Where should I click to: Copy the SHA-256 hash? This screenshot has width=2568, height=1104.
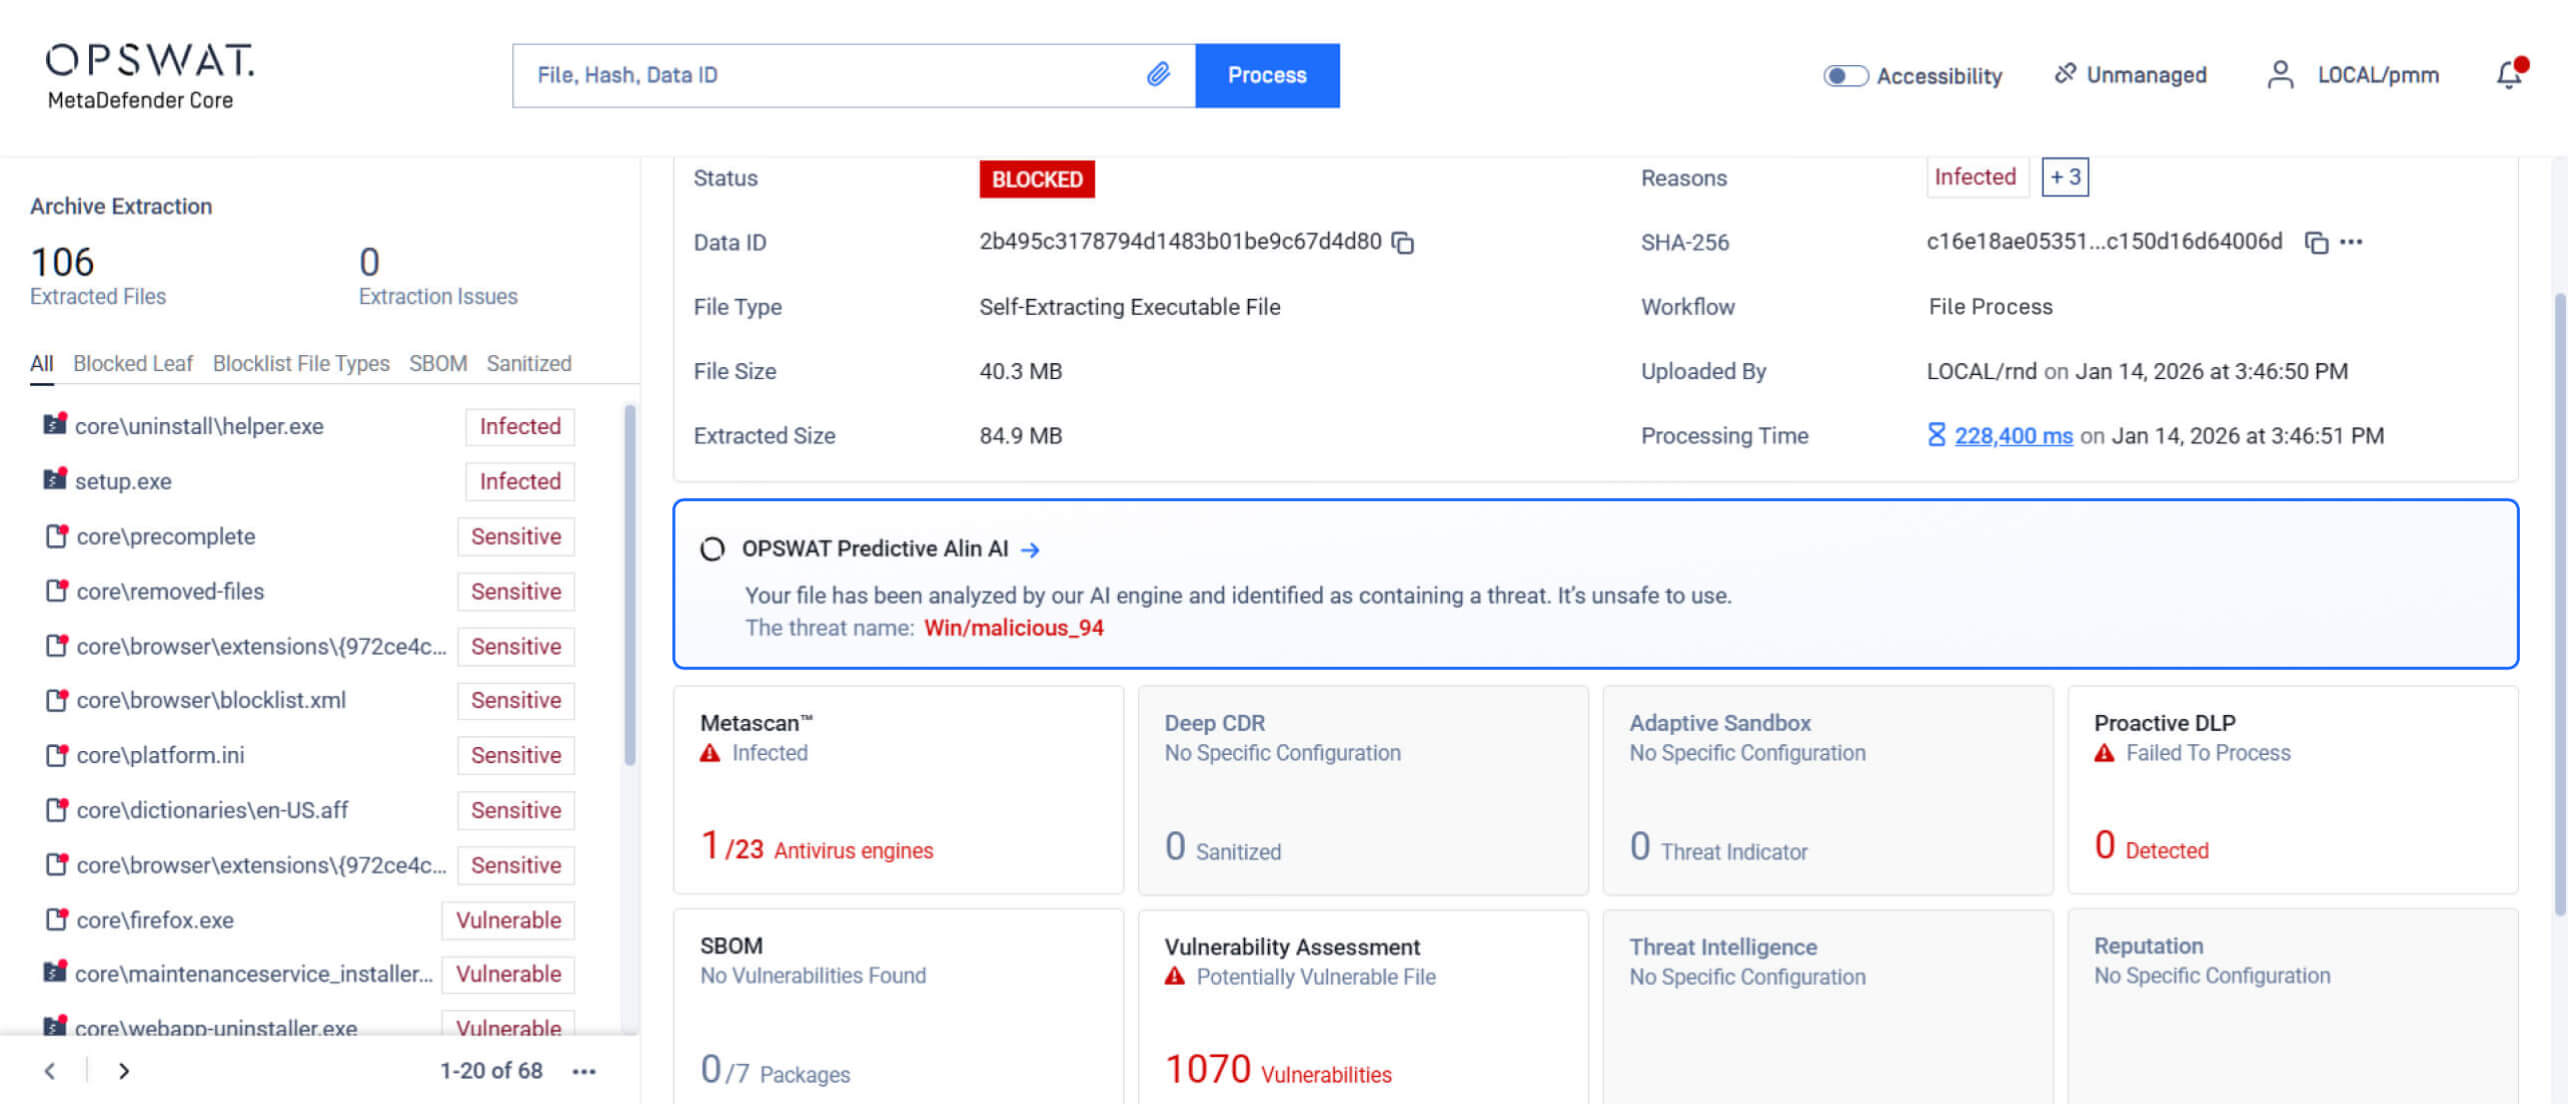pos(2315,243)
